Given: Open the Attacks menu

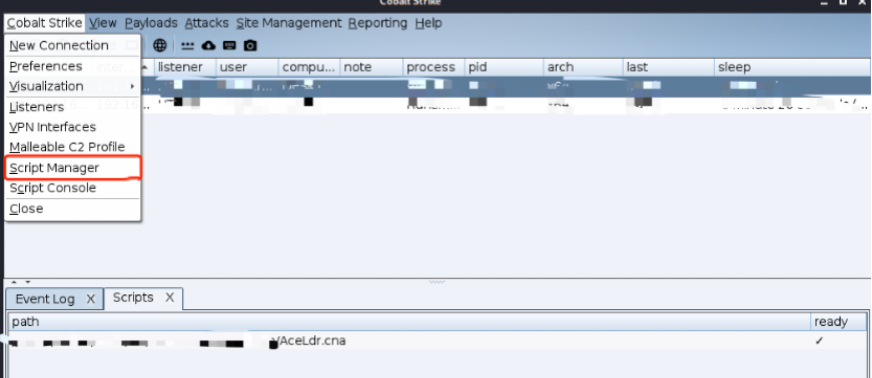Looking at the screenshot, I should 206,23.
